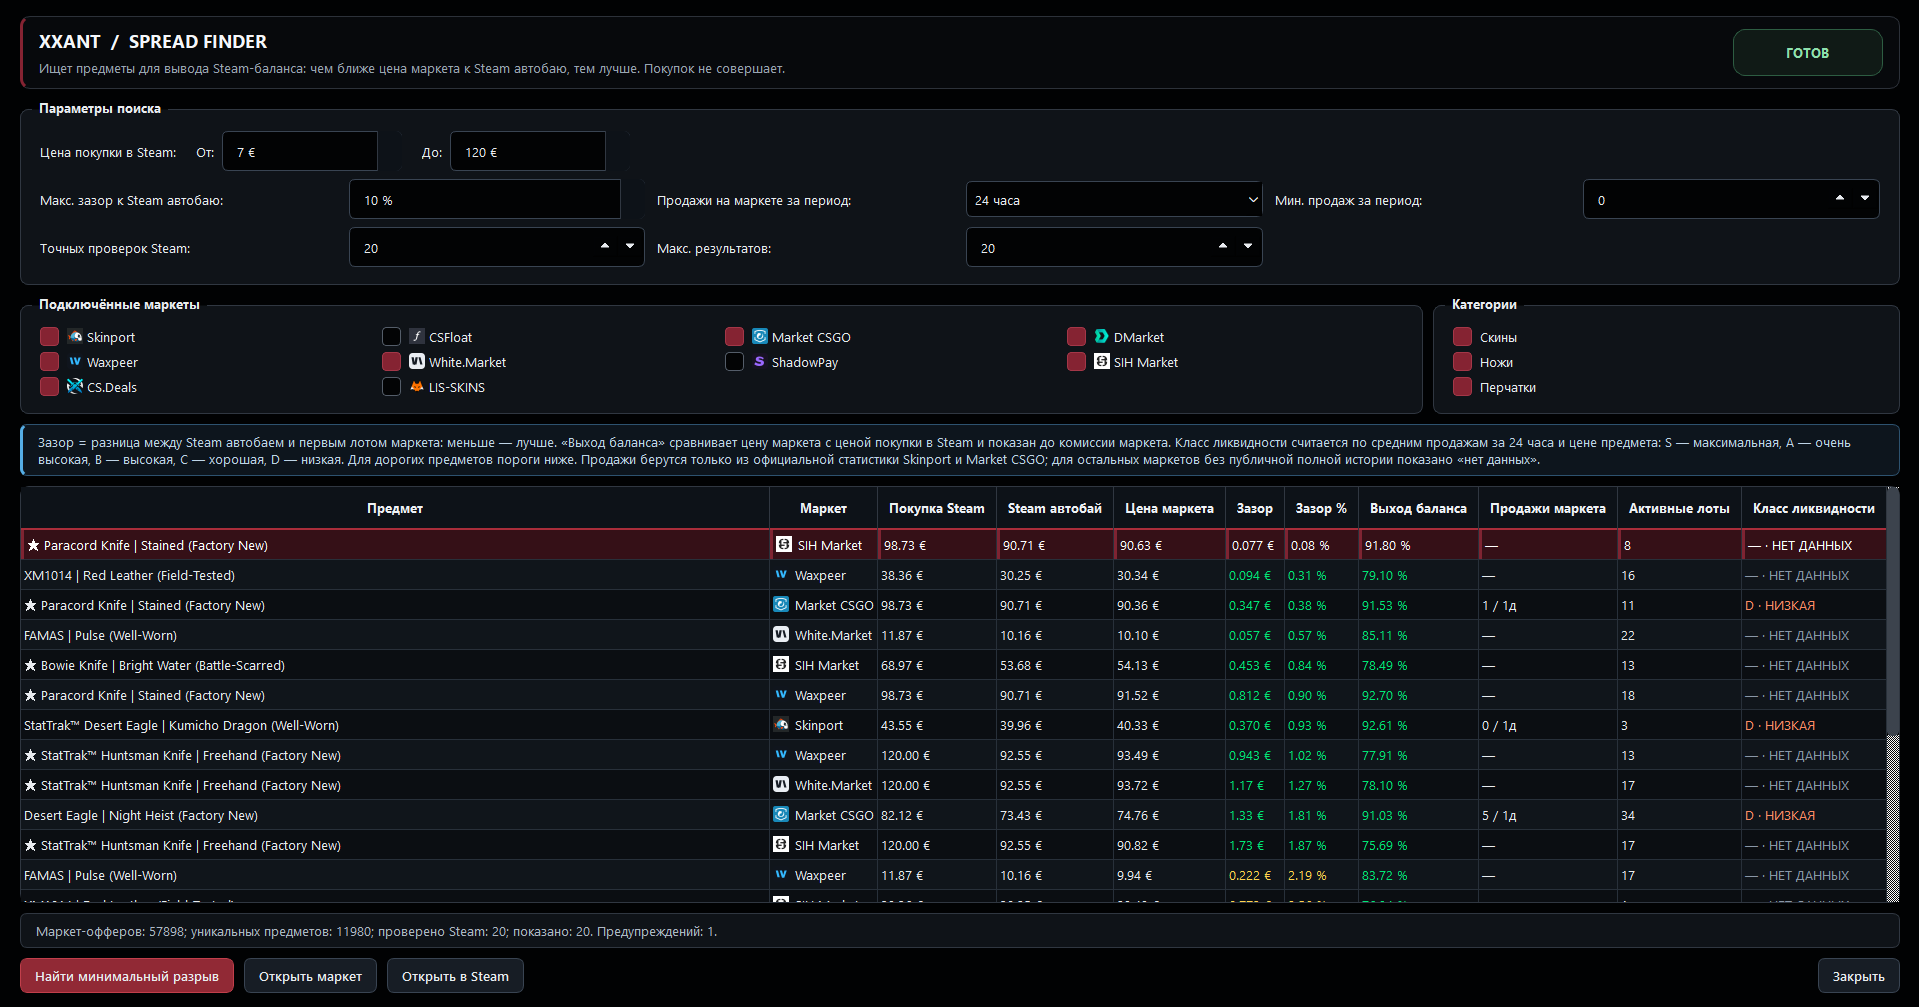Click the Открыть в Steam button
1919x1007 pixels.
pyautogui.click(x=455, y=976)
